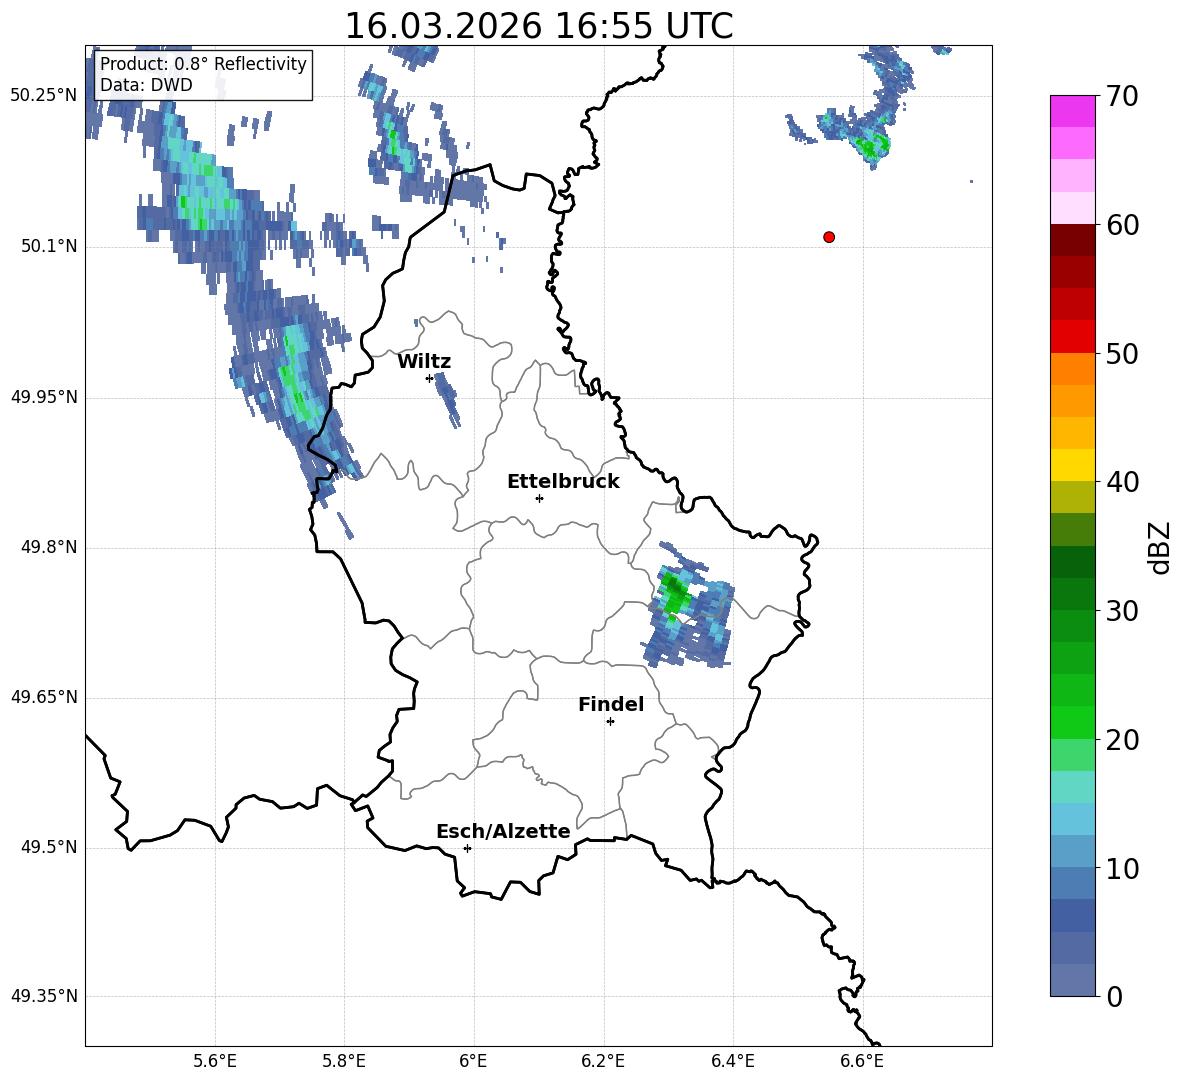Click the 49.5°N latitude label

pos(49,847)
